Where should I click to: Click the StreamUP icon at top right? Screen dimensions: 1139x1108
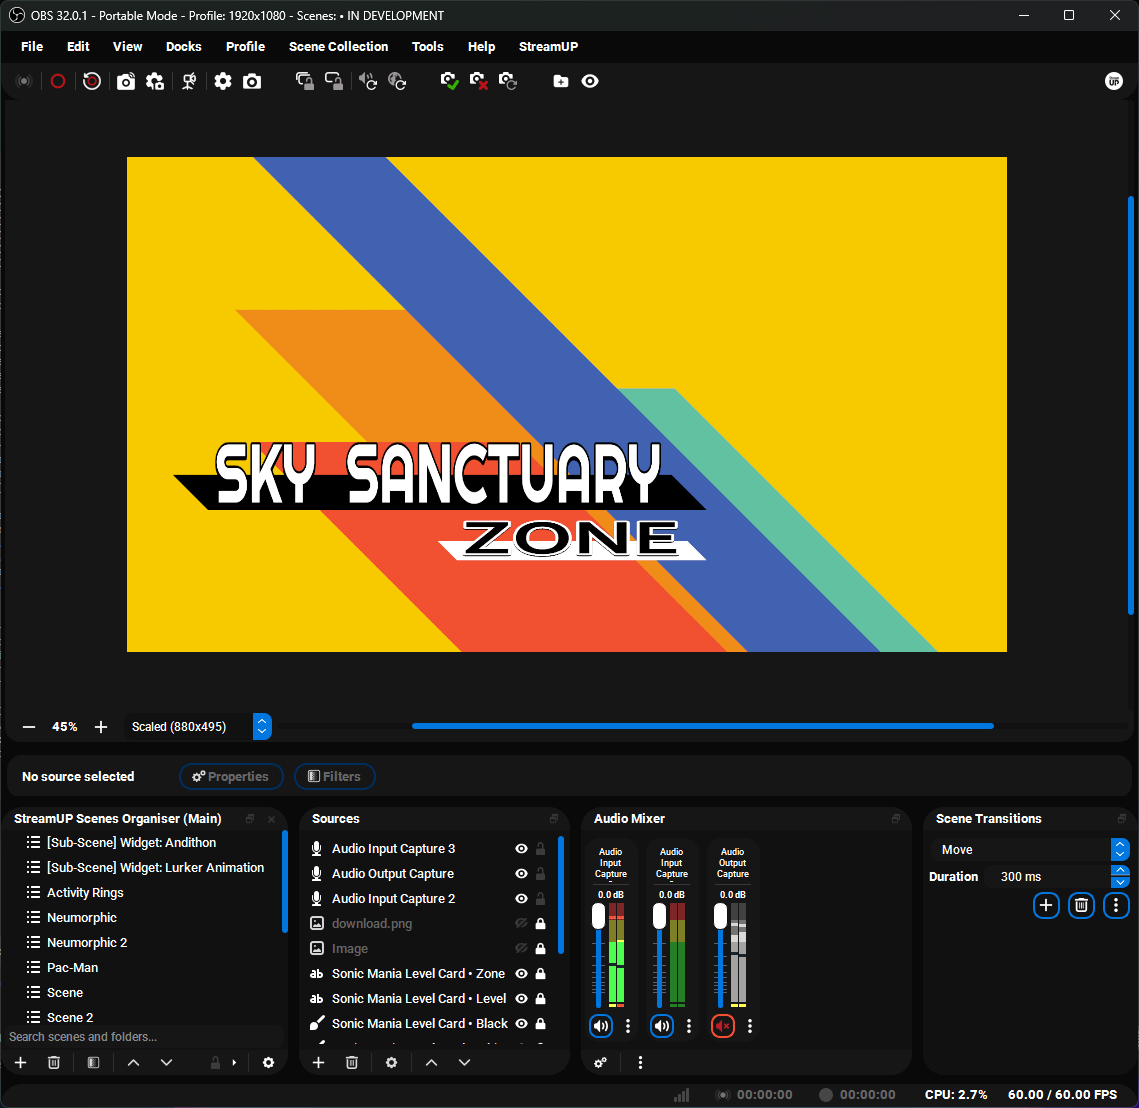1113,81
